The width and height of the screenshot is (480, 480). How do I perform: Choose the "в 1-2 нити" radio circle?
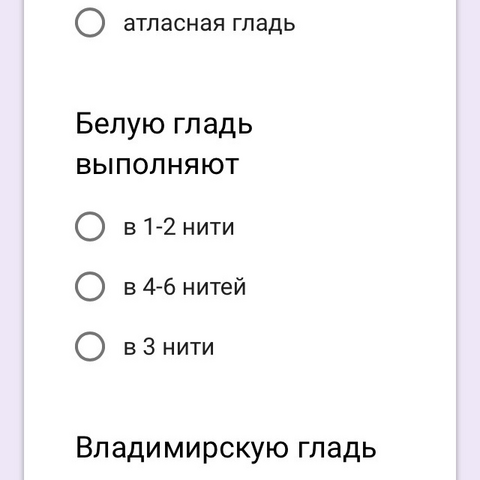pyautogui.click(x=90, y=226)
